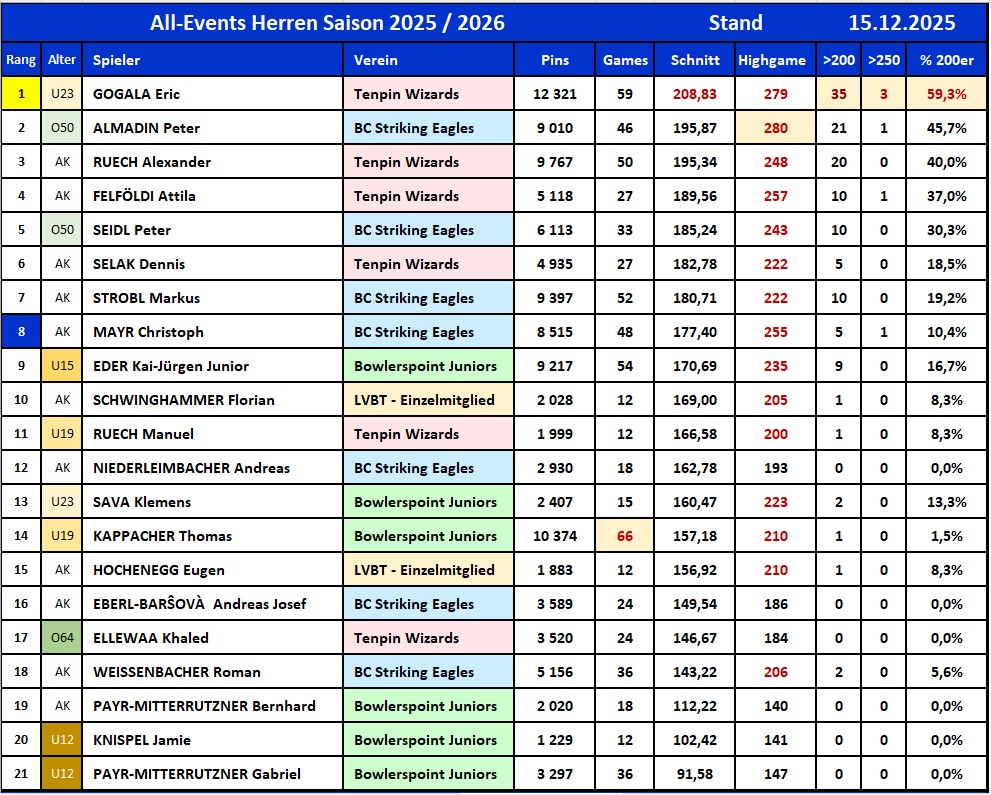Select the Pins value 10 374
This screenshot has height=795, width=991.
[x=554, y=536]
